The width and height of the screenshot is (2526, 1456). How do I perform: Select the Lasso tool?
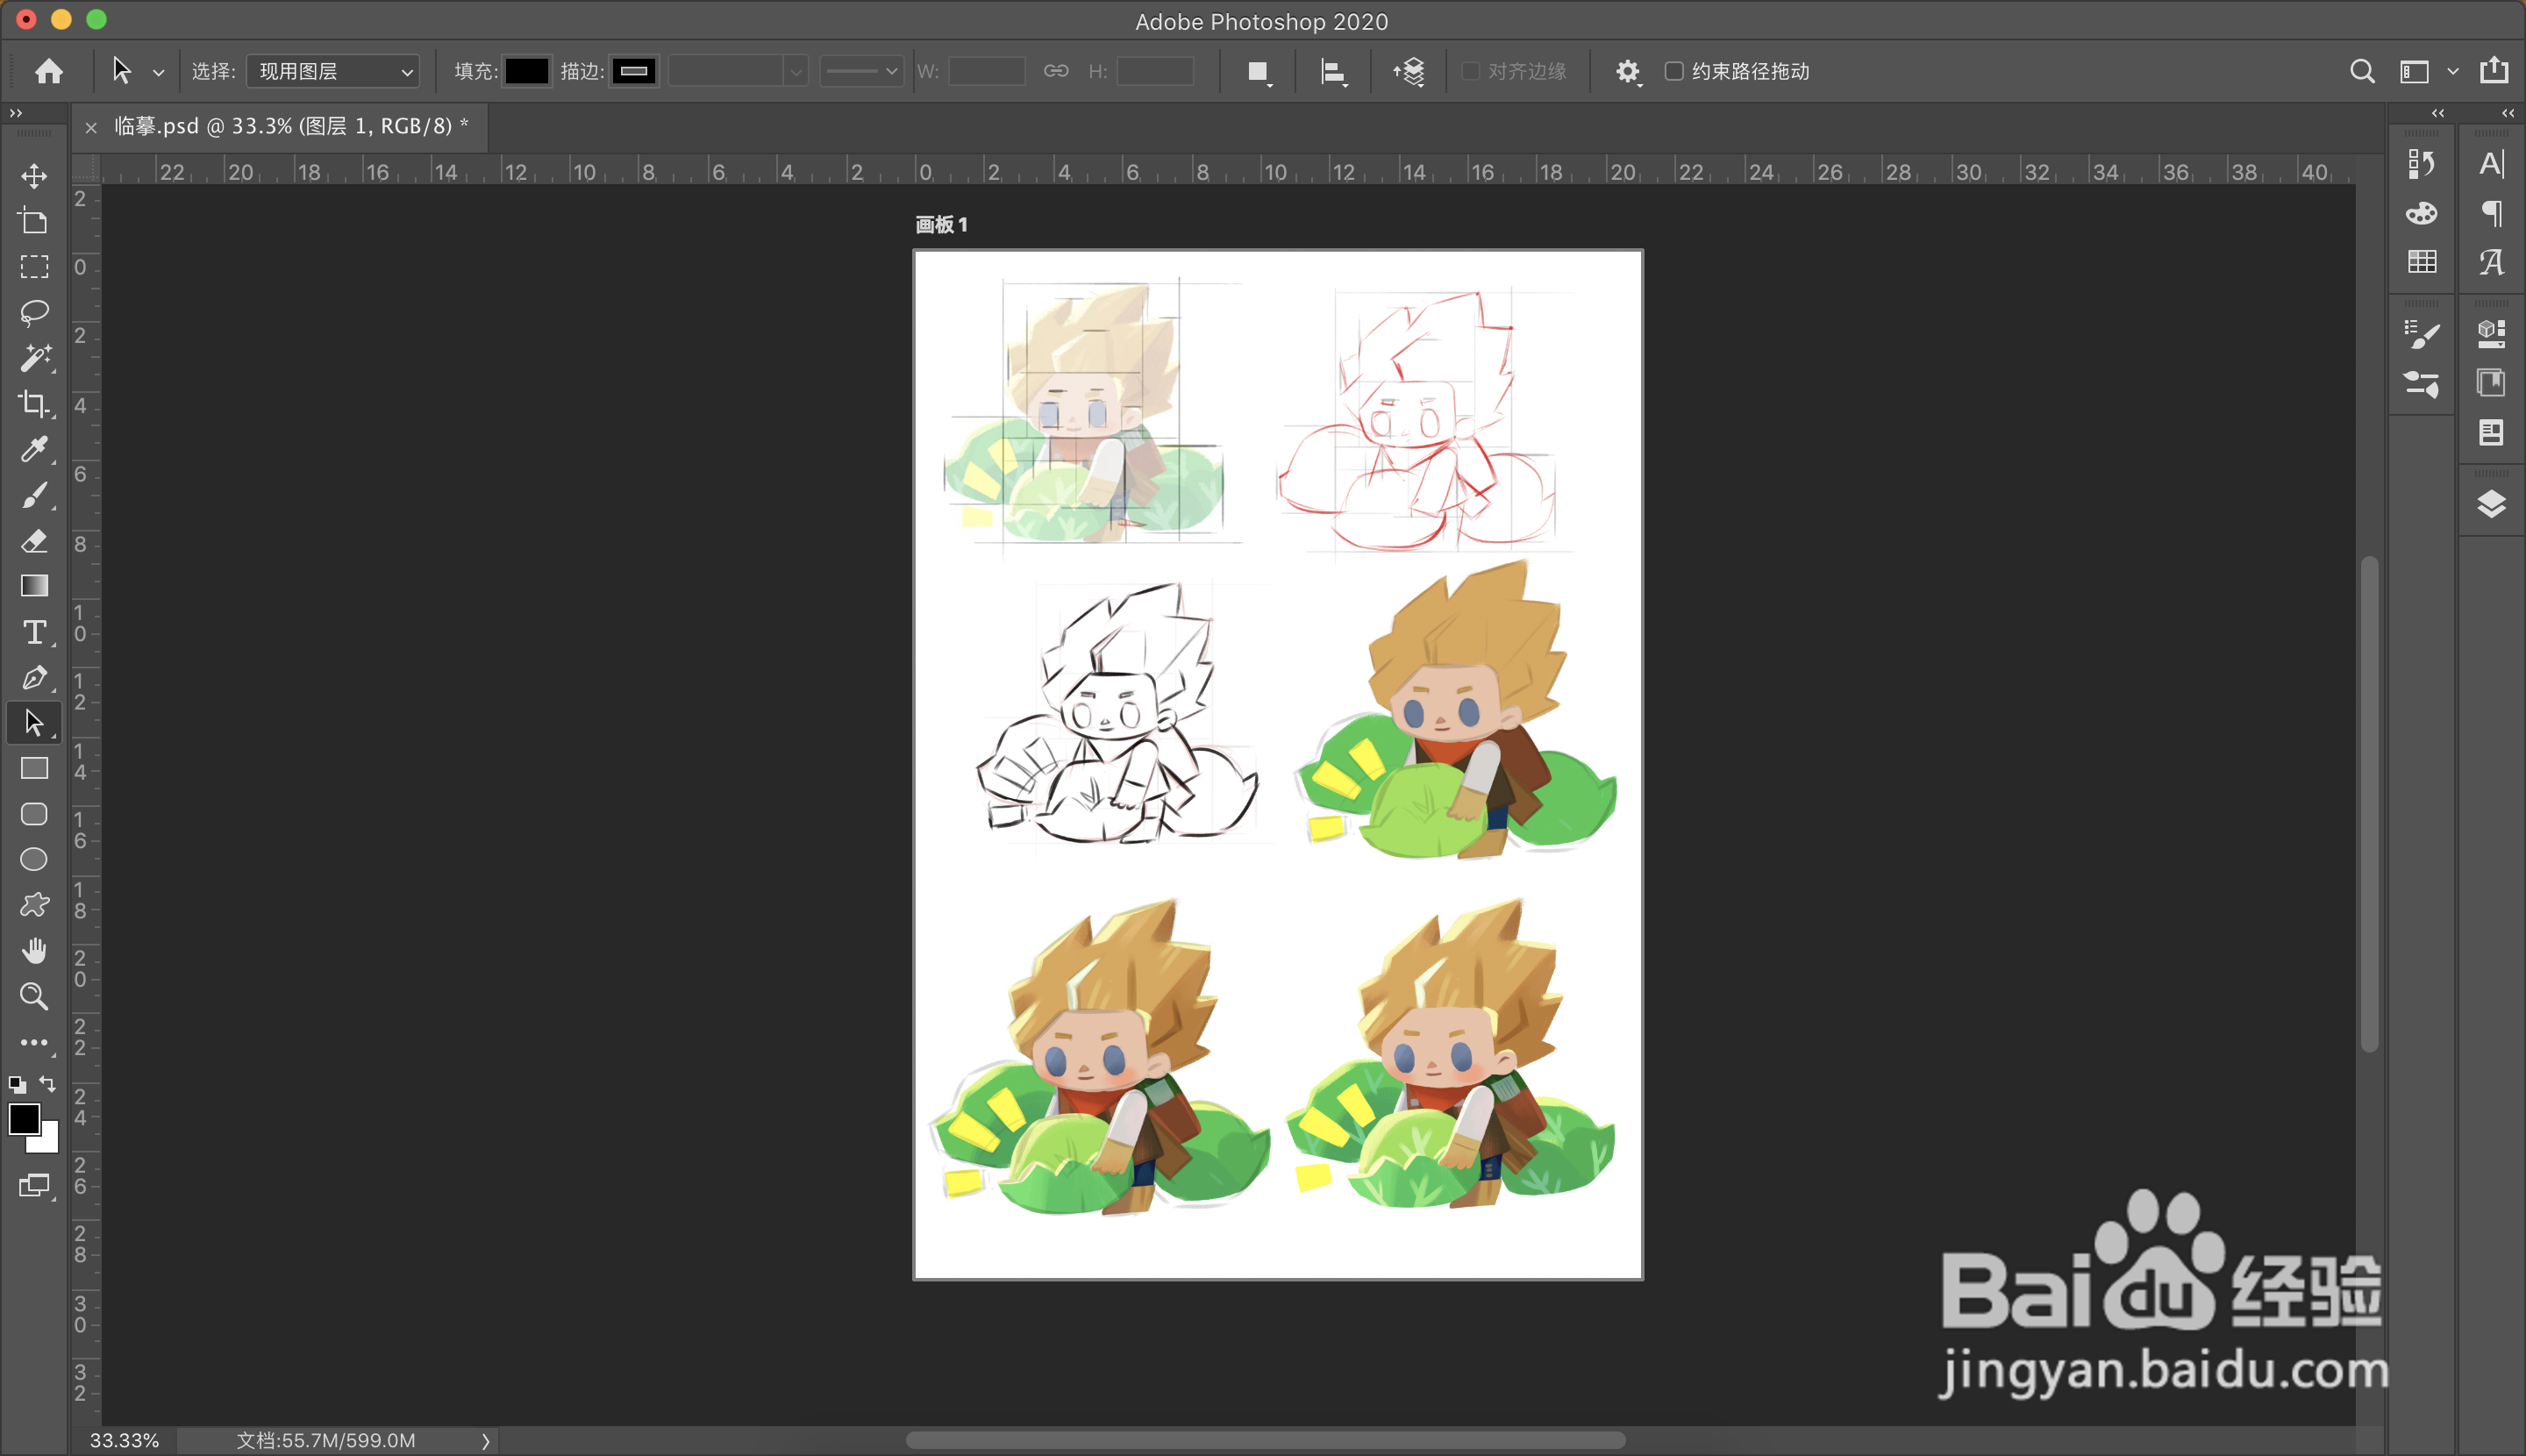point(34,313)
